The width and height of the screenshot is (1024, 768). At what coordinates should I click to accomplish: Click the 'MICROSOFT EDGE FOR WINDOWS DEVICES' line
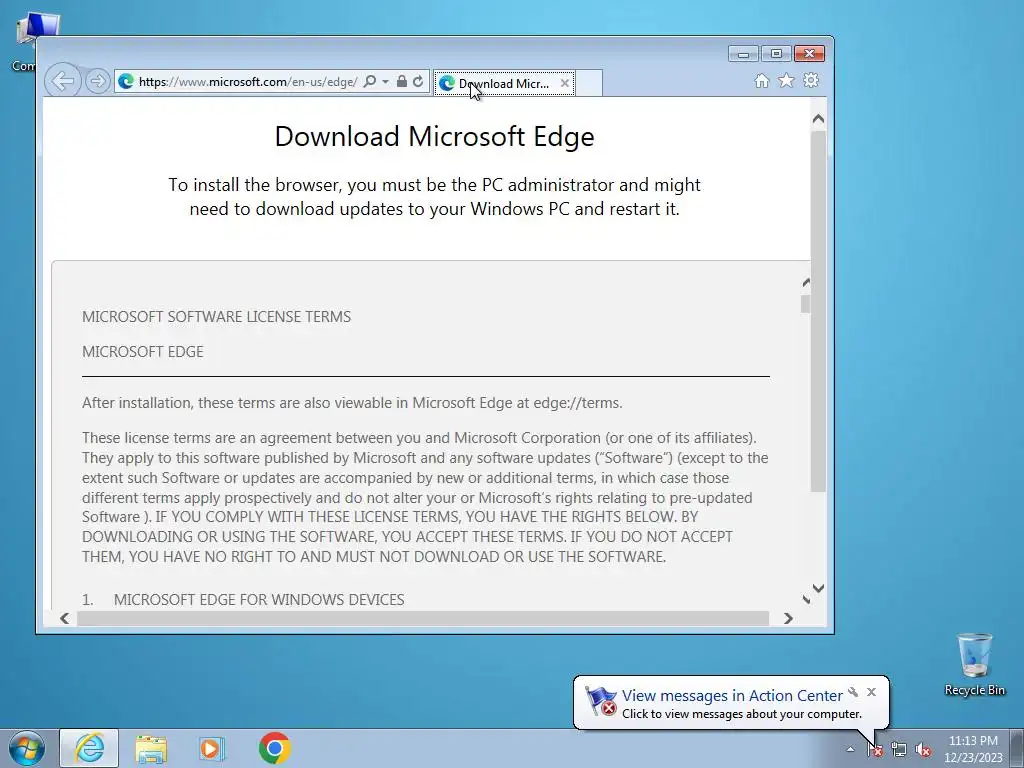click(x=259, y=600)
